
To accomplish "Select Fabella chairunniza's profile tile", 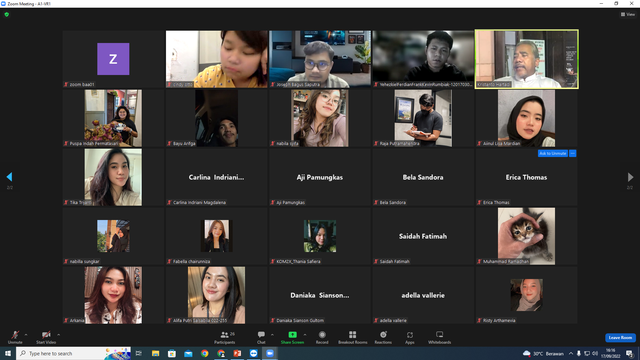I will [x=216, y=236].
